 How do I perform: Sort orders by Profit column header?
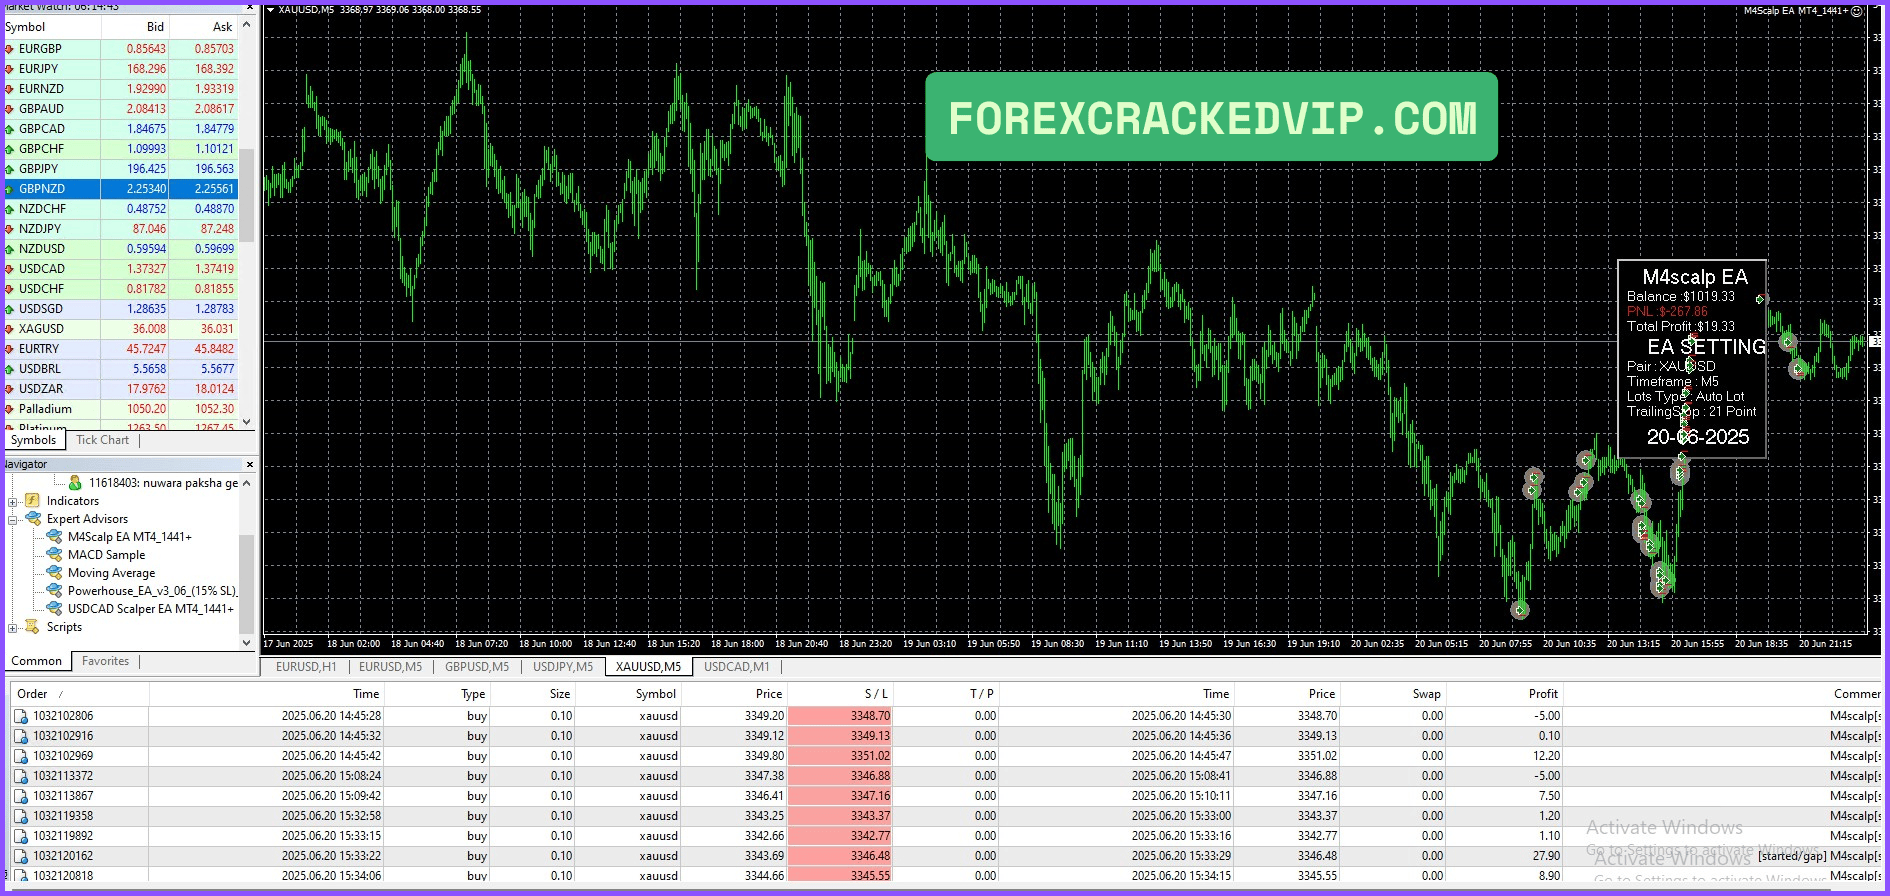1543,694
